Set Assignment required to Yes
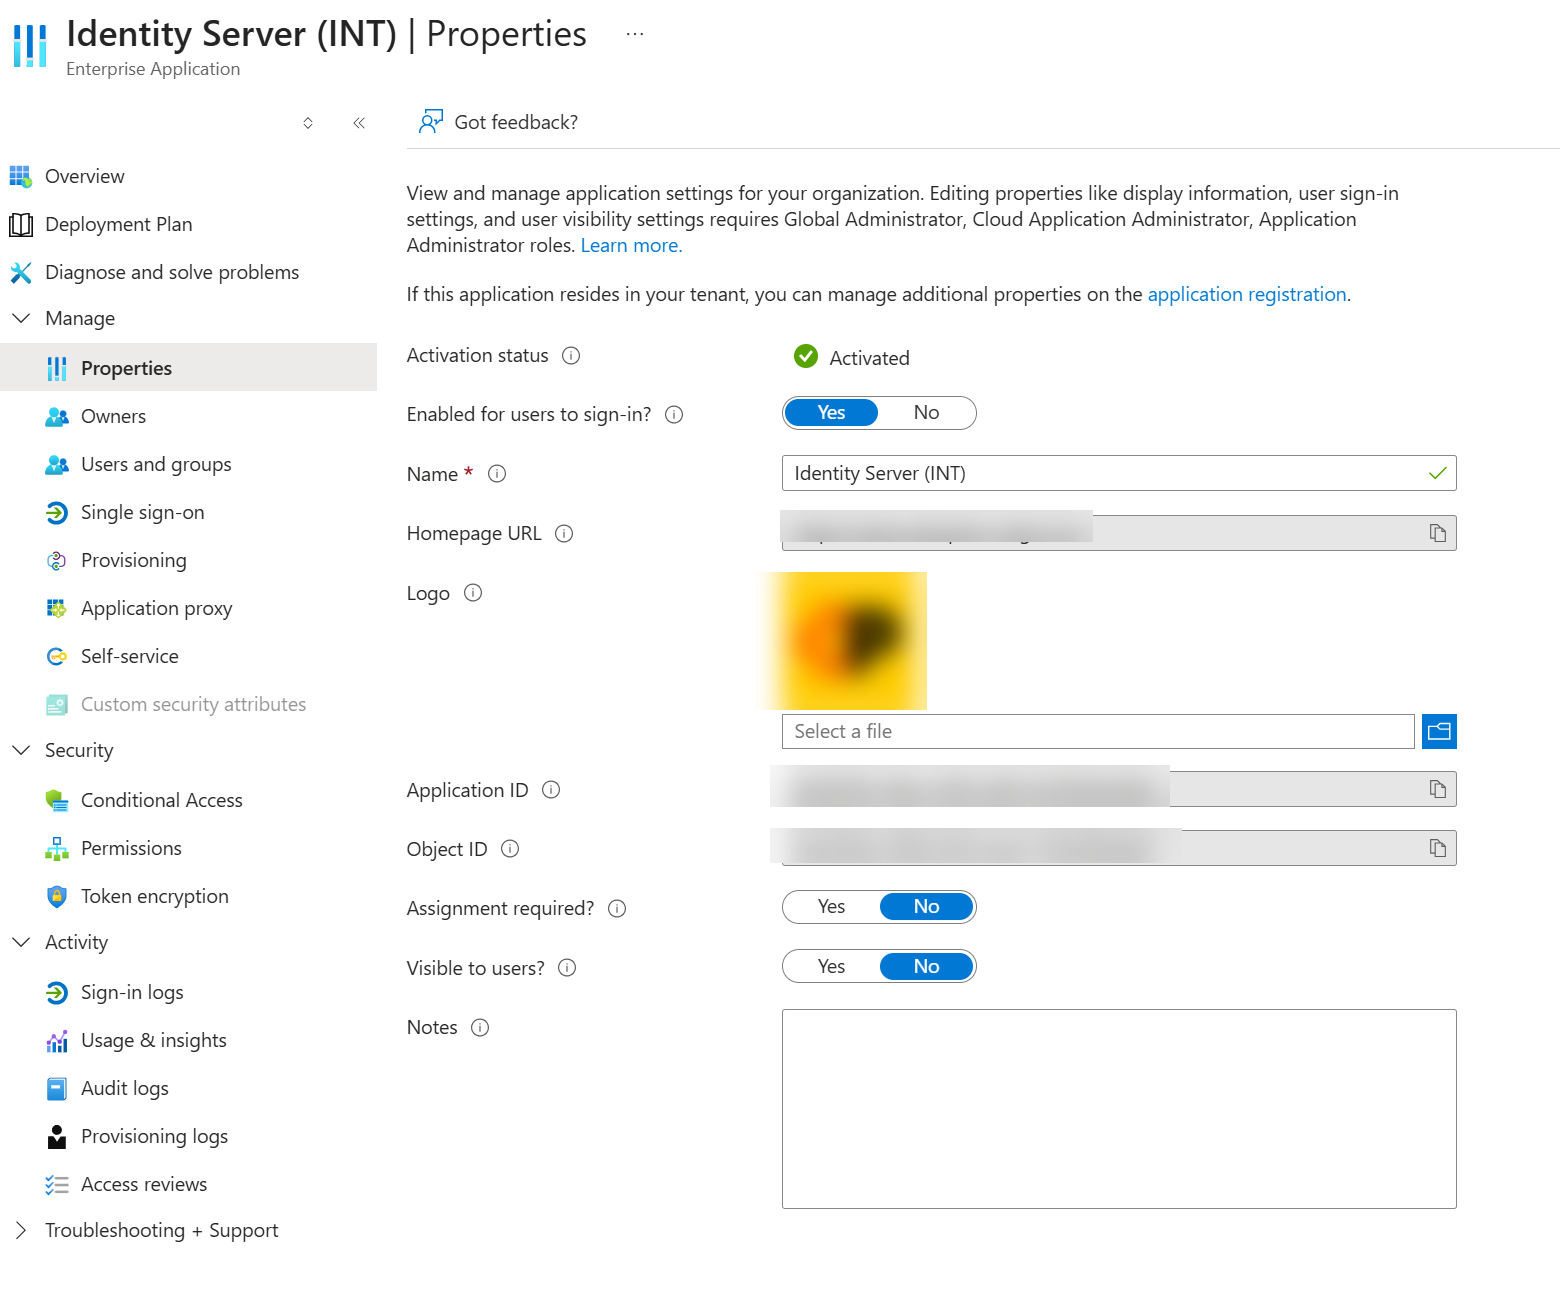This screenshot has height=1292, width=1560. 831,907
